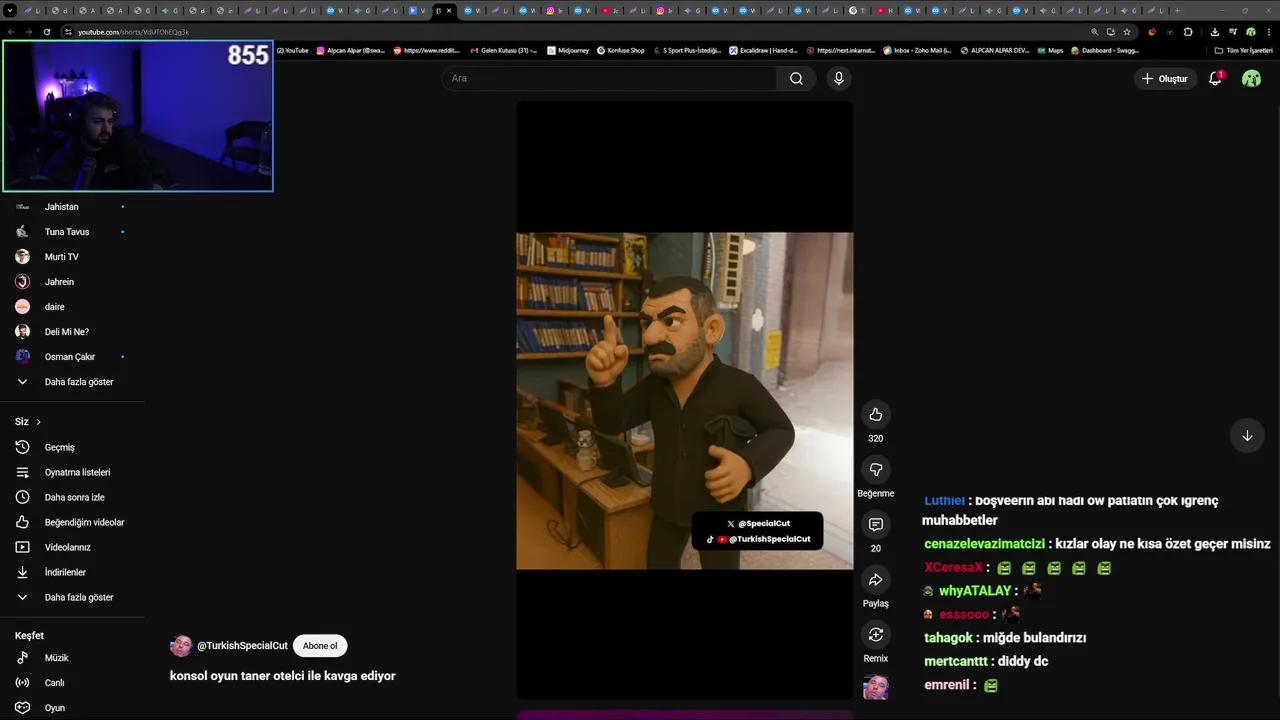The height and width of the screenshot is (720, 1280).
Task: Open Excalidraw bookmark
Action: coord(763,50)
